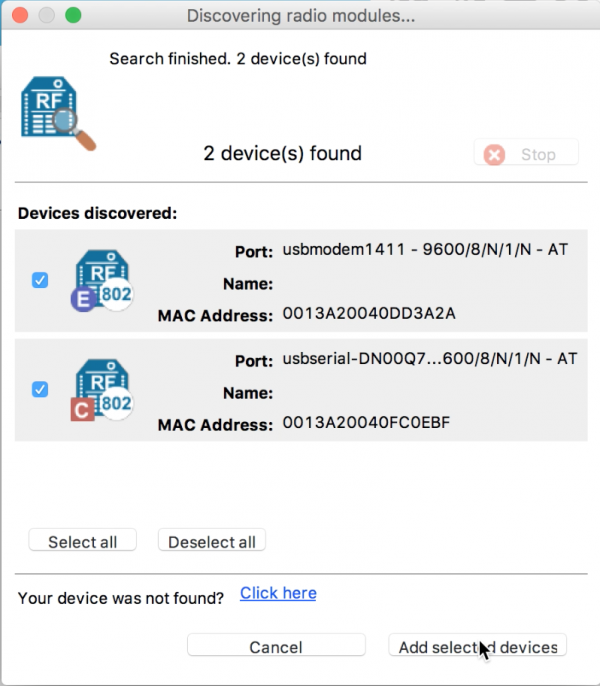Image resolution: width=600 pixels, height=686 pixels.
Task: Uncheck the usbmodem1411 device checkbox
Action: tap(40, 281)
